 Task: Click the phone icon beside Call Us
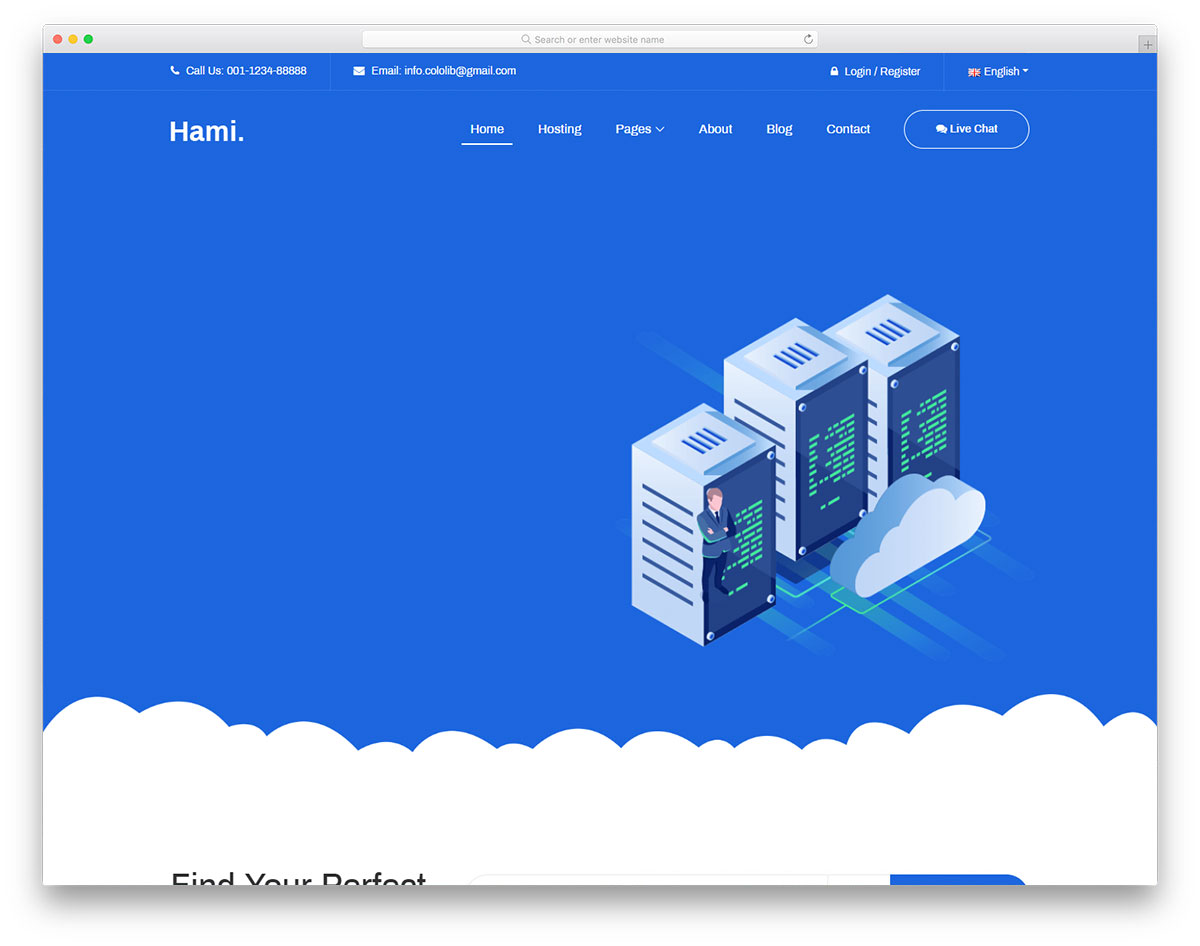tap(175, 71)
